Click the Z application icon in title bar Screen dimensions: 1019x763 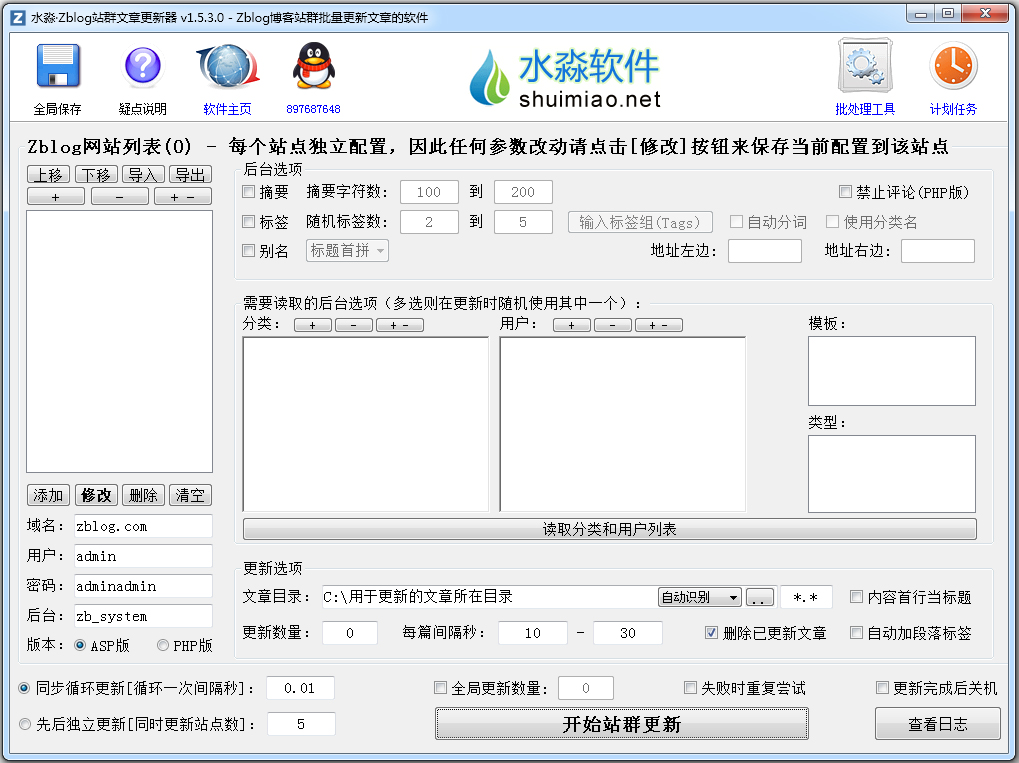[18, 18]
